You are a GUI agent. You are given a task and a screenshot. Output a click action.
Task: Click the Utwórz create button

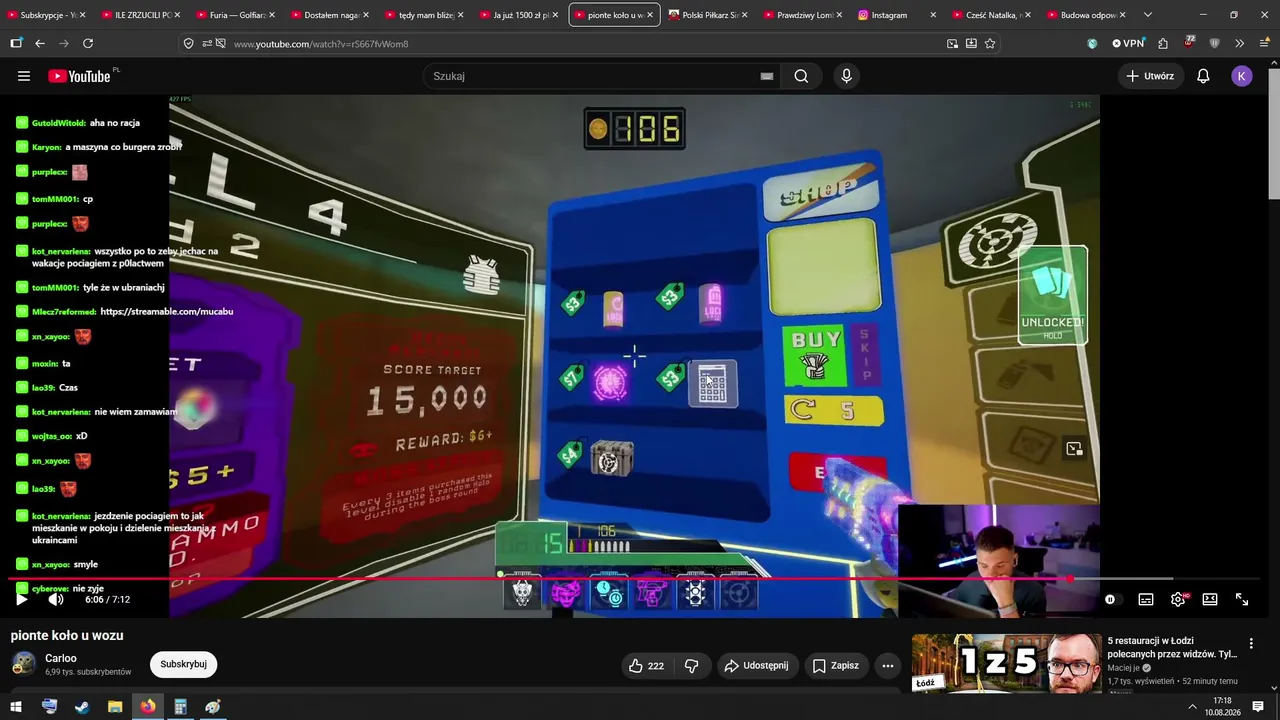pyautogui.click(x=1150, y=76)
